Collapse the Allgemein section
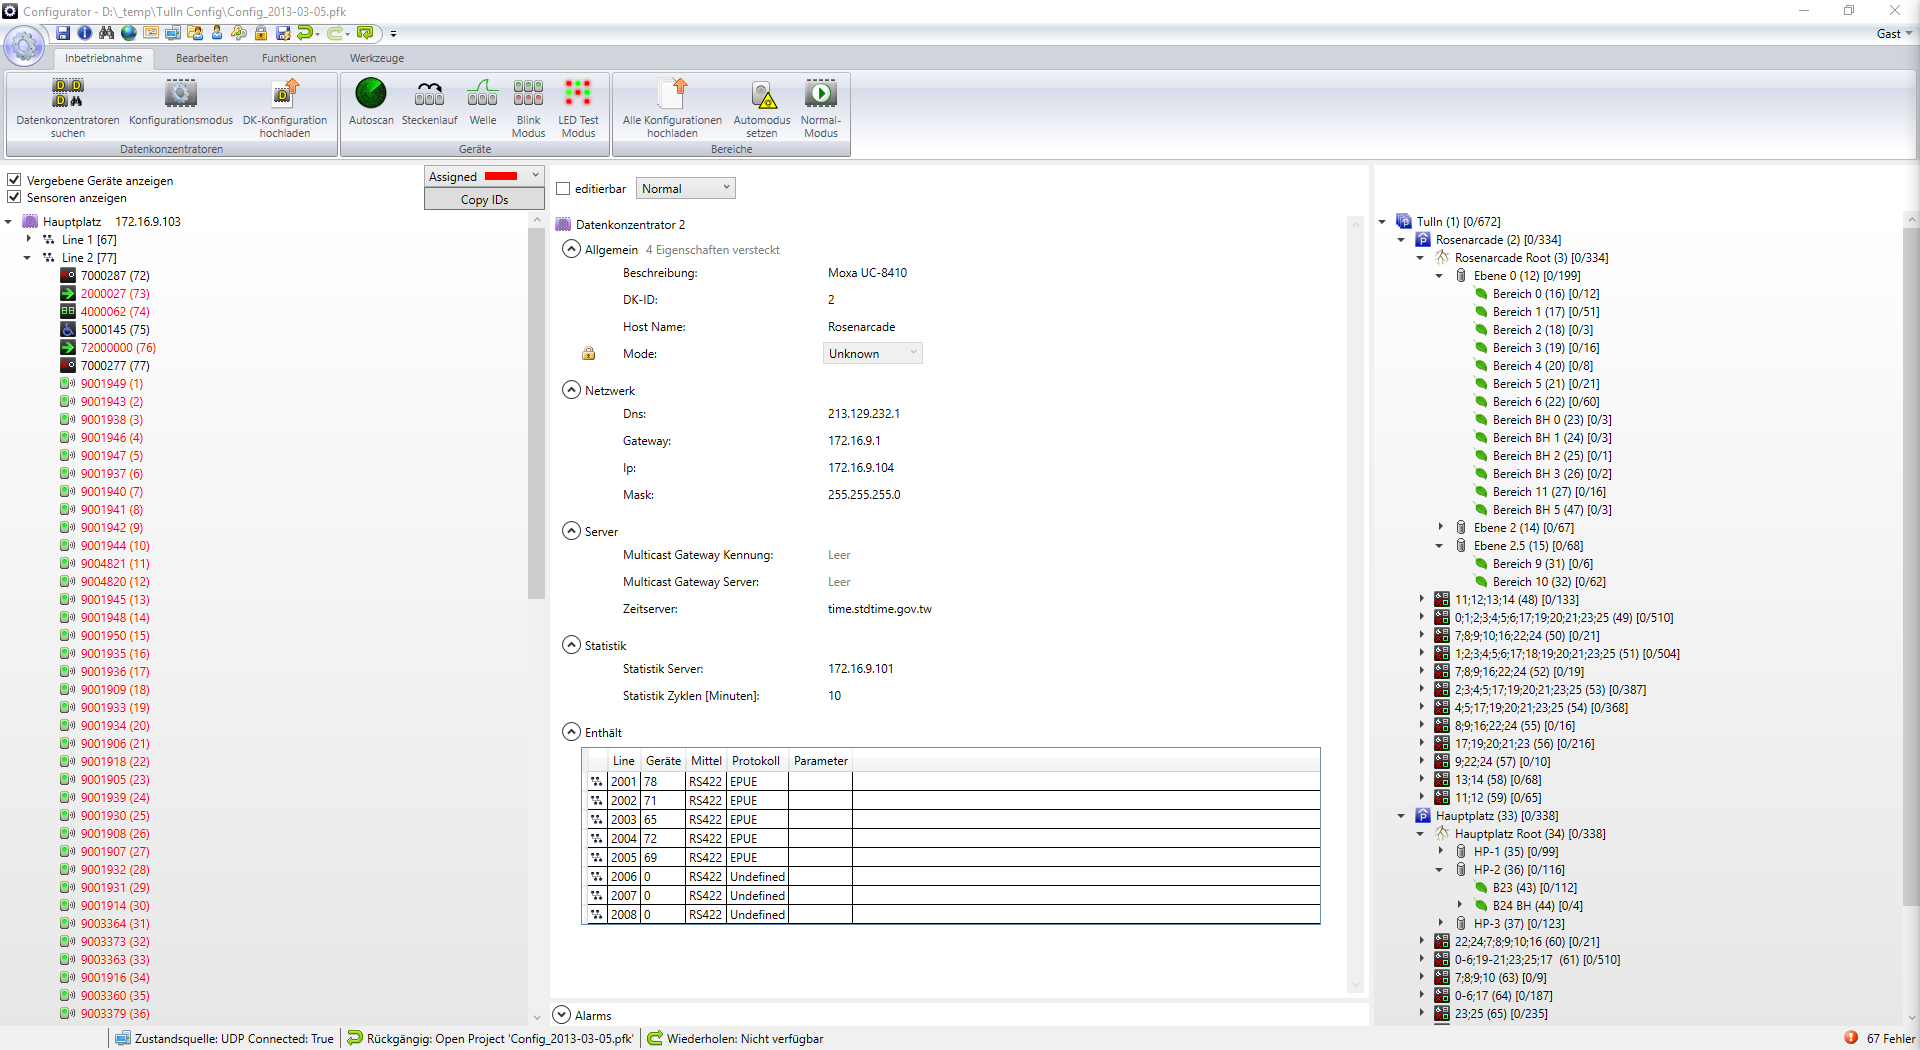1920x1050 pixels. coord(571,249)
